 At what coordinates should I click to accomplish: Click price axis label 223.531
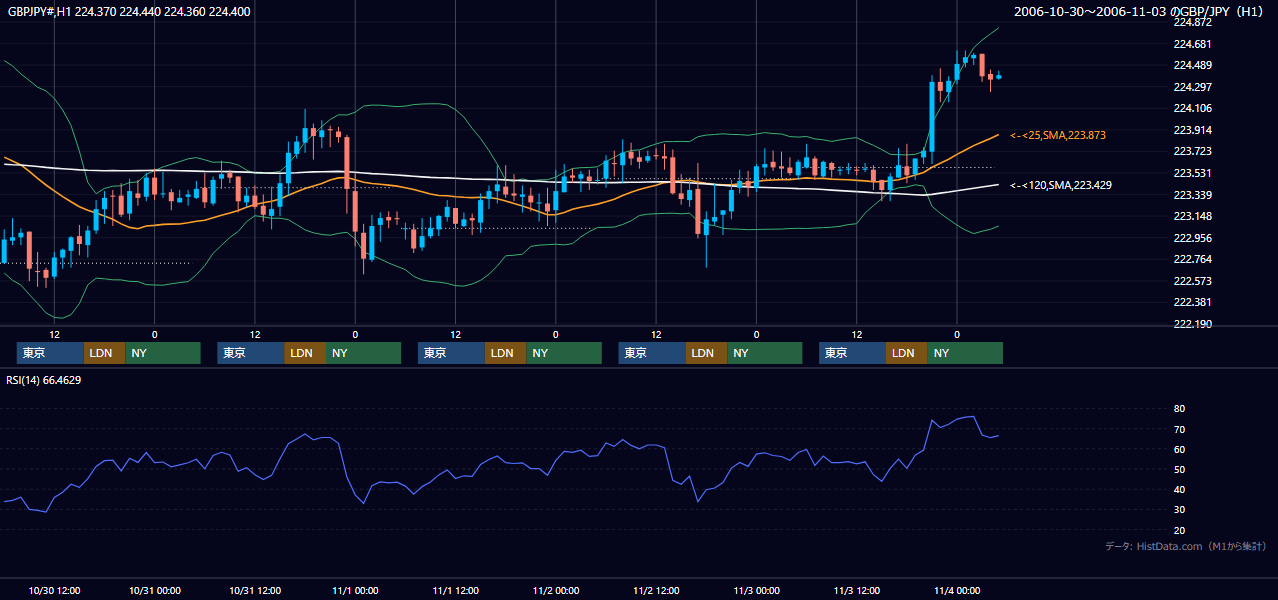[1192, 173]
